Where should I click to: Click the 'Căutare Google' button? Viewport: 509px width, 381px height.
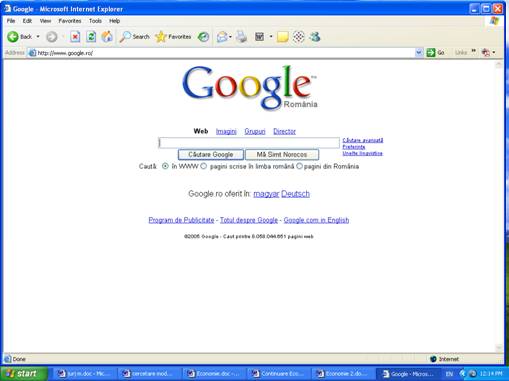211,155
